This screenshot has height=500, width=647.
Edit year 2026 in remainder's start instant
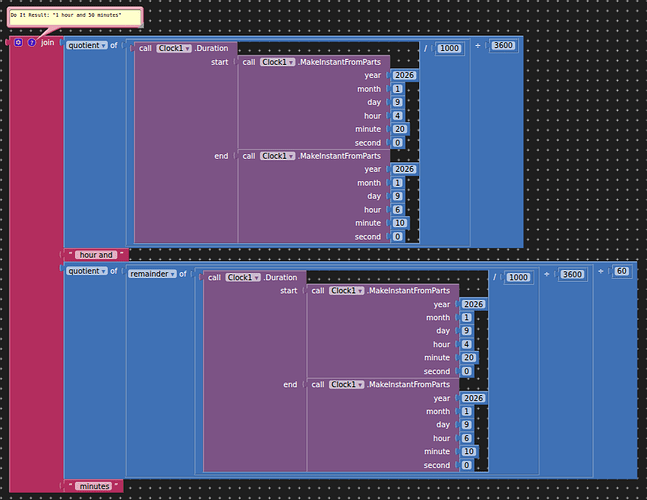tap(473, 304)
